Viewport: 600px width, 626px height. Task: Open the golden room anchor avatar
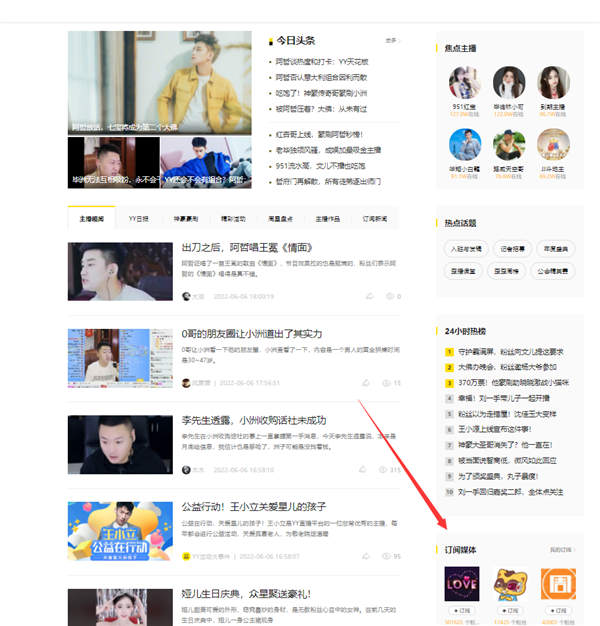pyautogui.click(x=553, y=145)
